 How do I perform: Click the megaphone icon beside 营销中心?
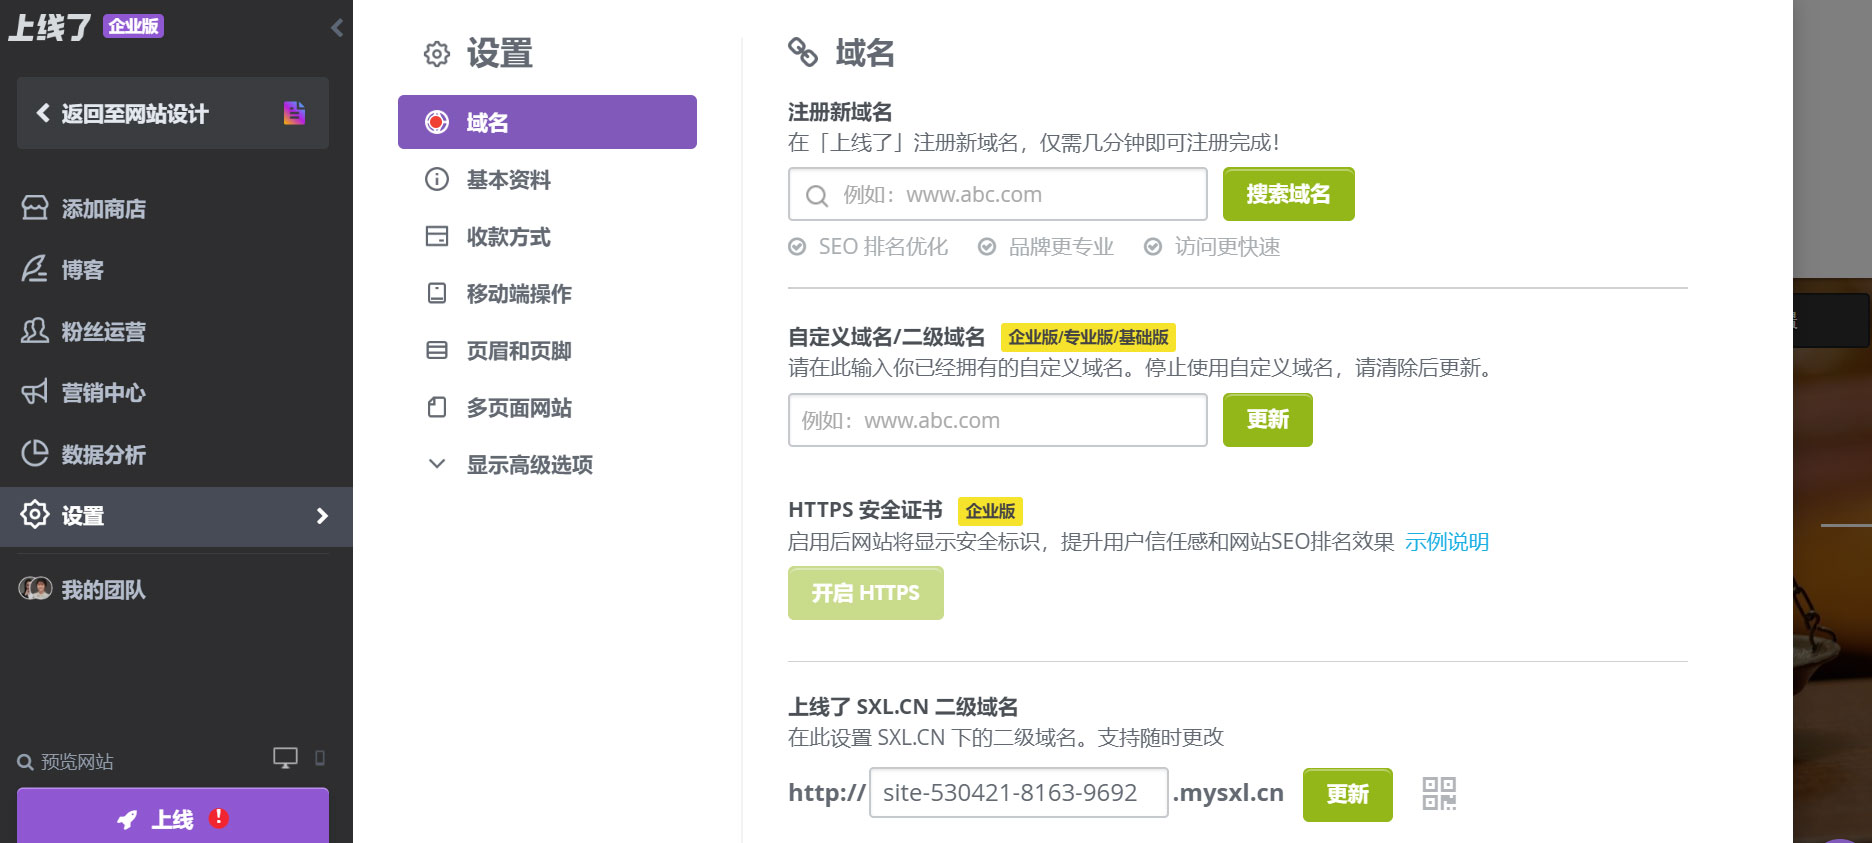point(35,392)
